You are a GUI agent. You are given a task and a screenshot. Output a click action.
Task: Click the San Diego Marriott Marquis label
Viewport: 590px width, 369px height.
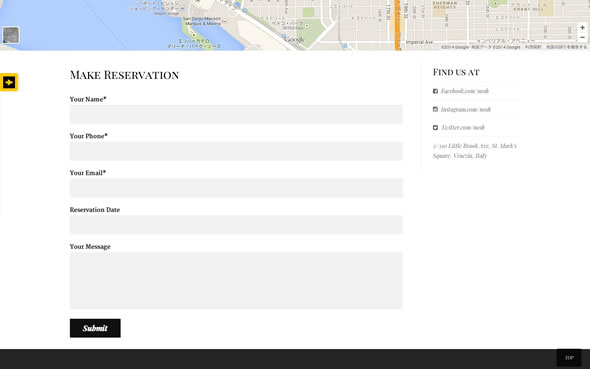(202, 21)
